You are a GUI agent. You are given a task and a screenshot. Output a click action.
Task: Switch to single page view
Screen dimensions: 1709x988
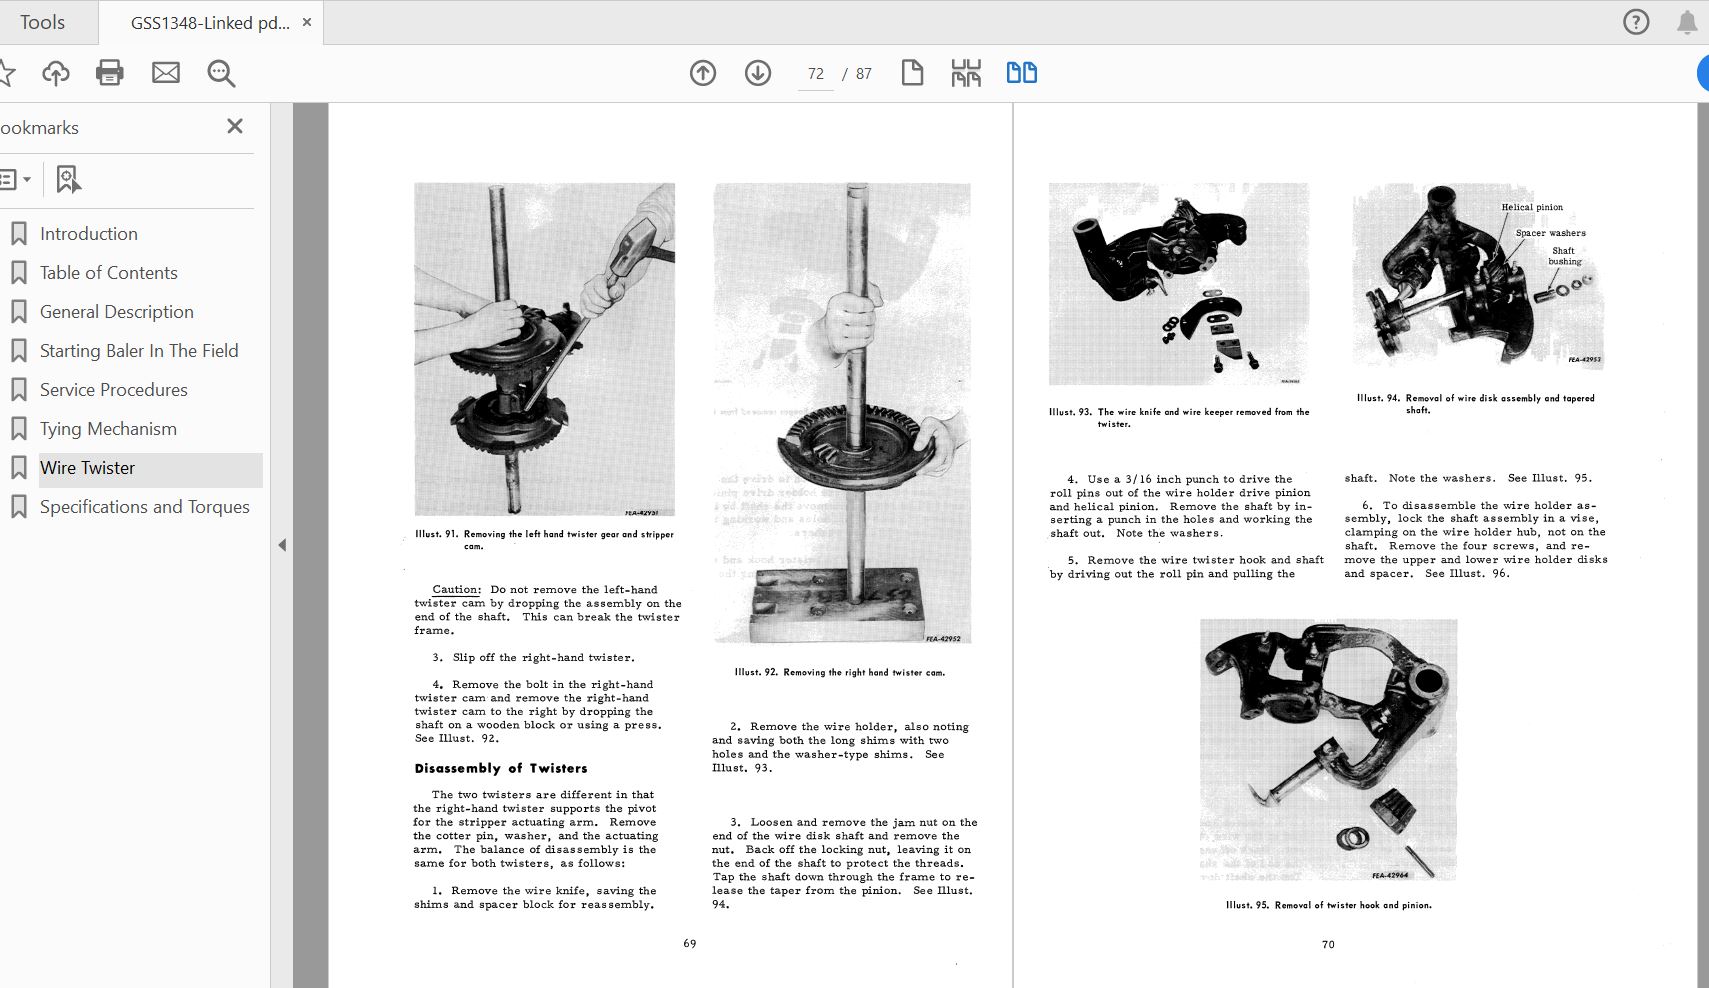(x=912, y=73)
